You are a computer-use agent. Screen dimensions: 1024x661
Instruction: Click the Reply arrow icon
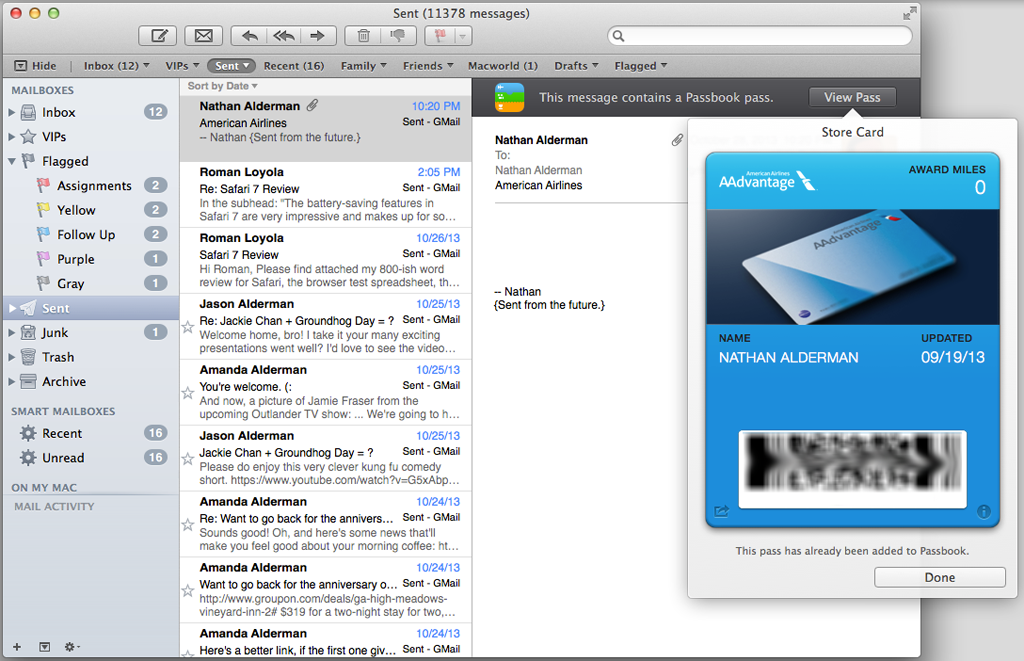(250, 36)
